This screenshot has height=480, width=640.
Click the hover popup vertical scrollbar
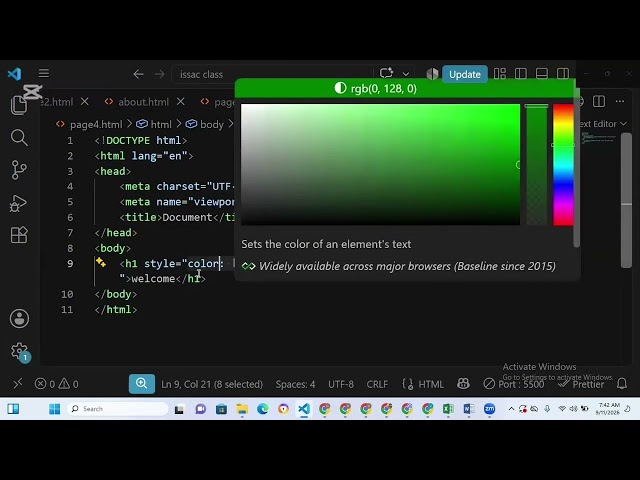click(576, 167)
